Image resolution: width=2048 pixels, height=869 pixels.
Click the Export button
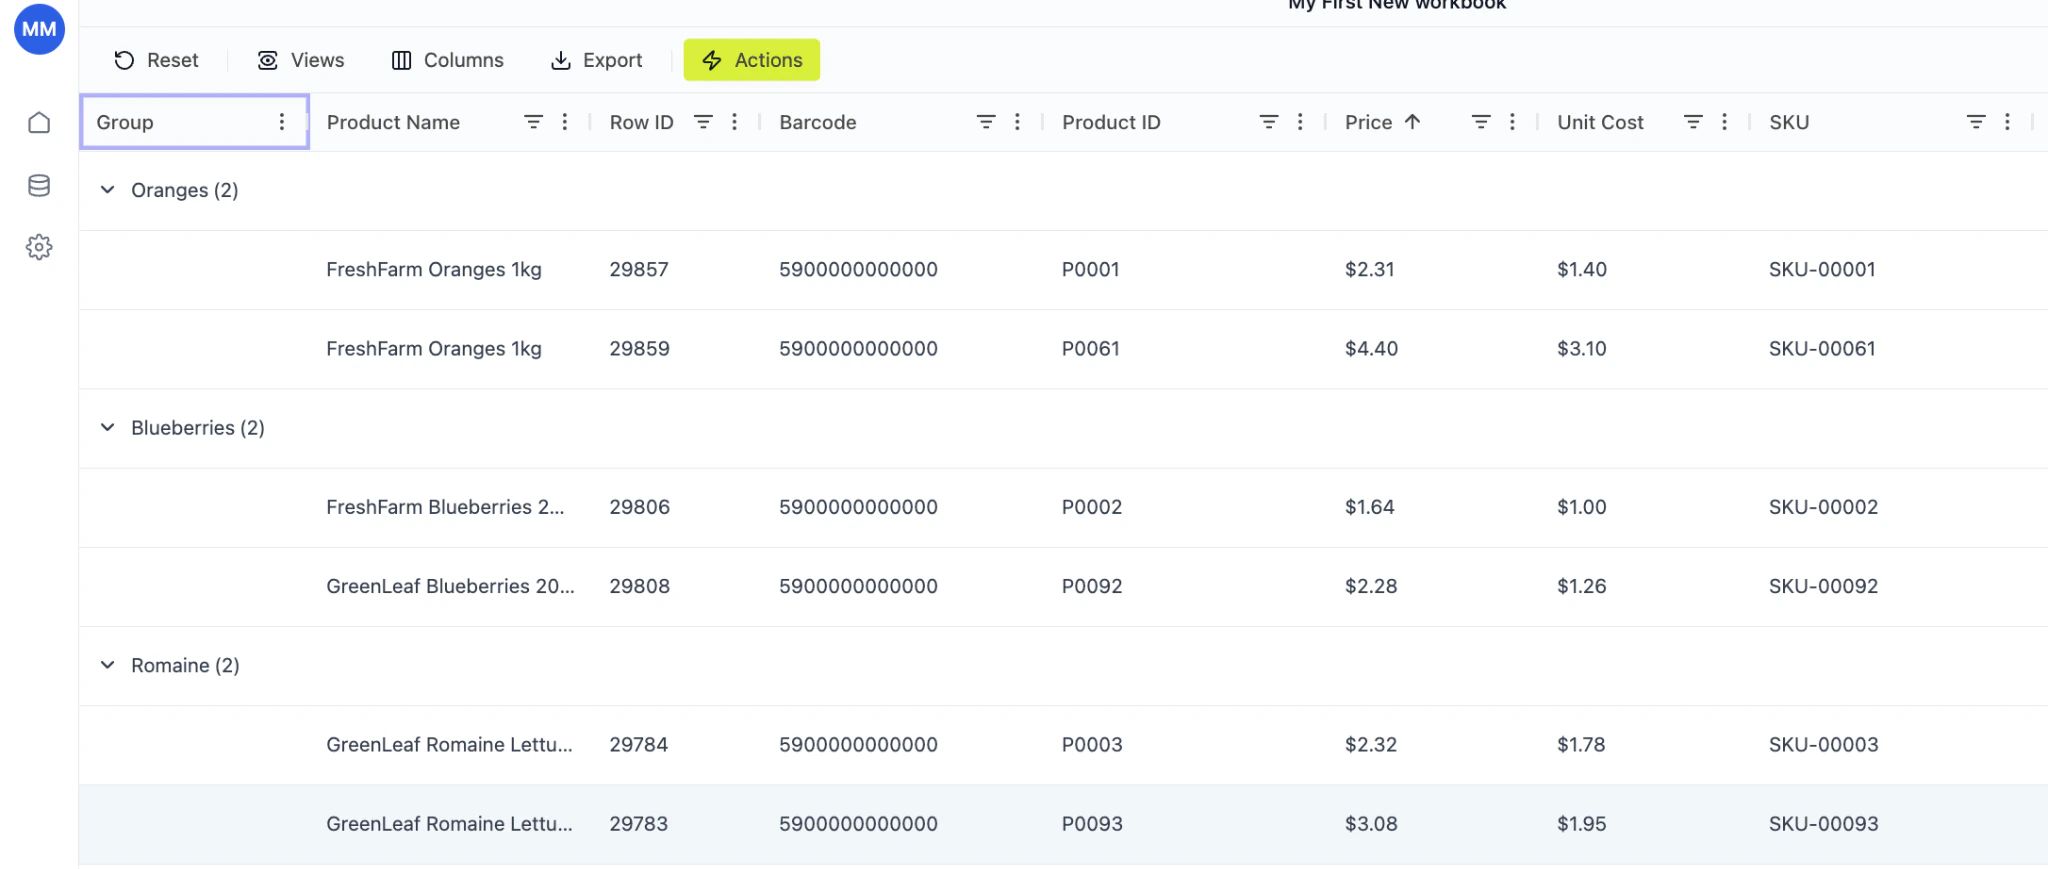596,60
